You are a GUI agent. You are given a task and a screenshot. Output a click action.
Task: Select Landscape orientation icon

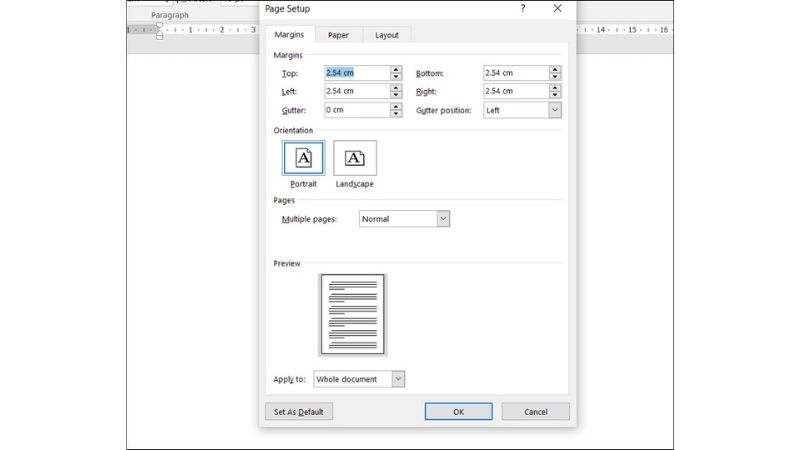click(x=355, y=158)
